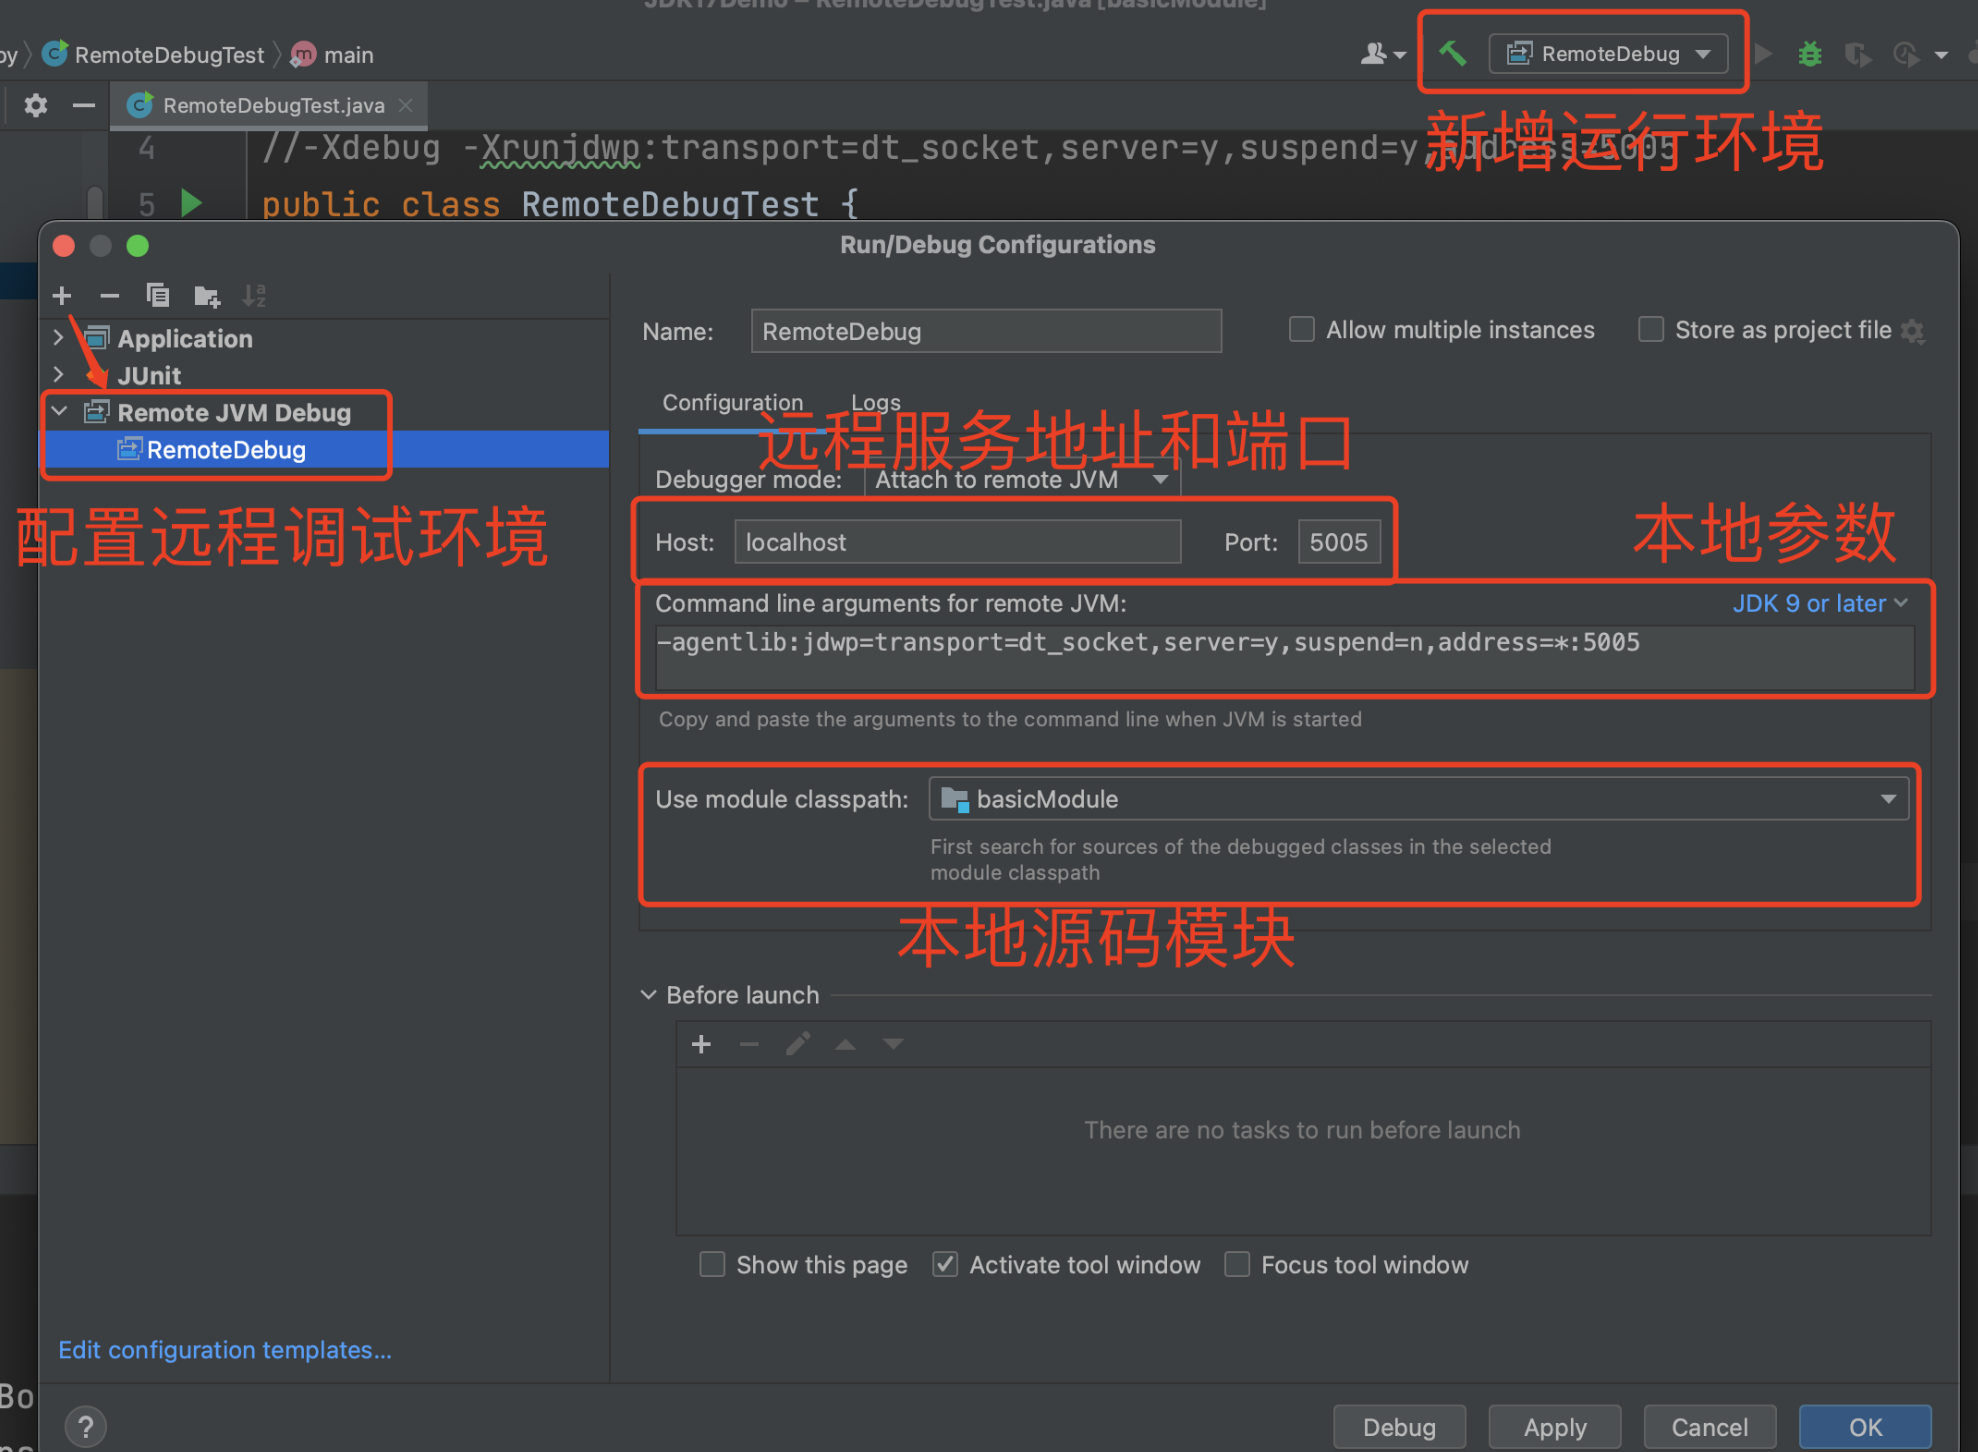Click the run with coverage icon
The height and width of the screenshot is (1452, 1978).
[x=1858, y=54]
